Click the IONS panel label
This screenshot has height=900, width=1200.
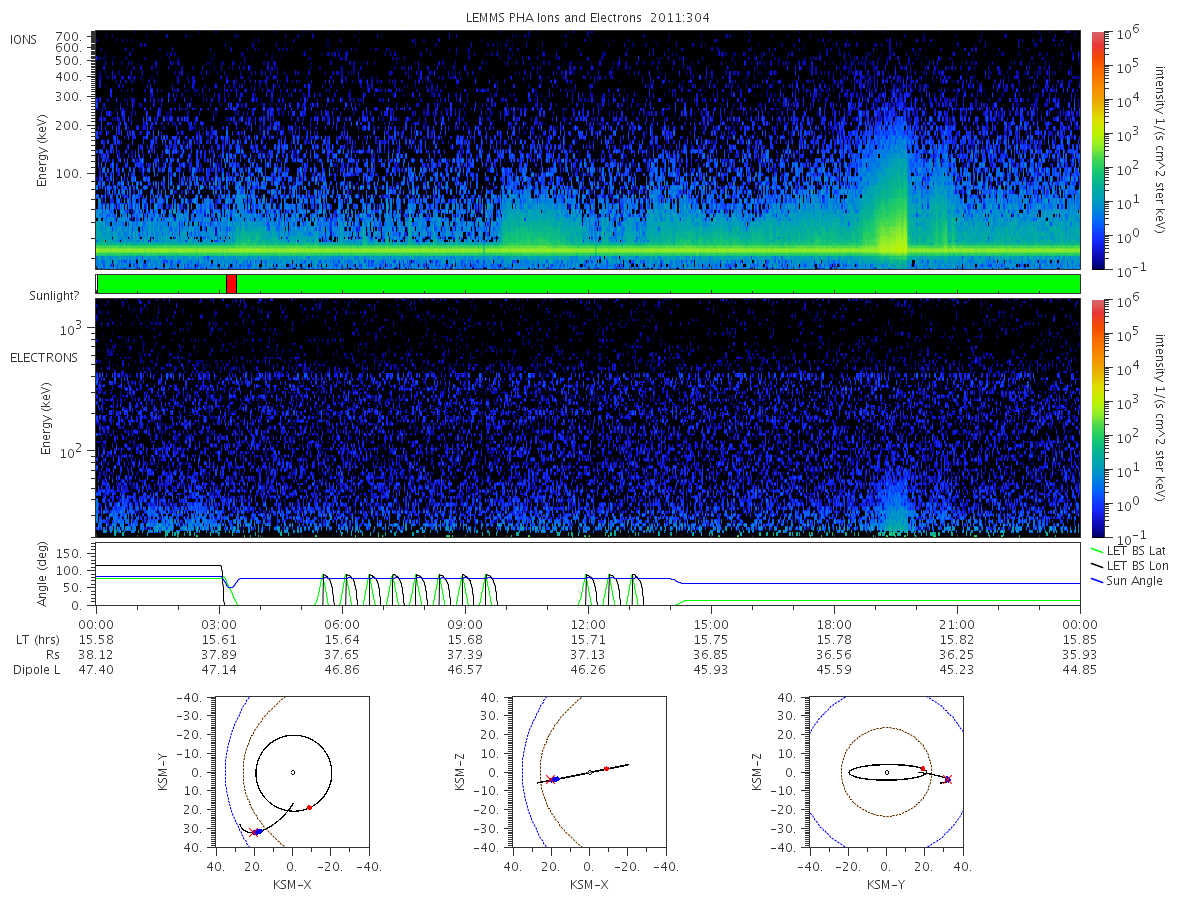[25, 40]
